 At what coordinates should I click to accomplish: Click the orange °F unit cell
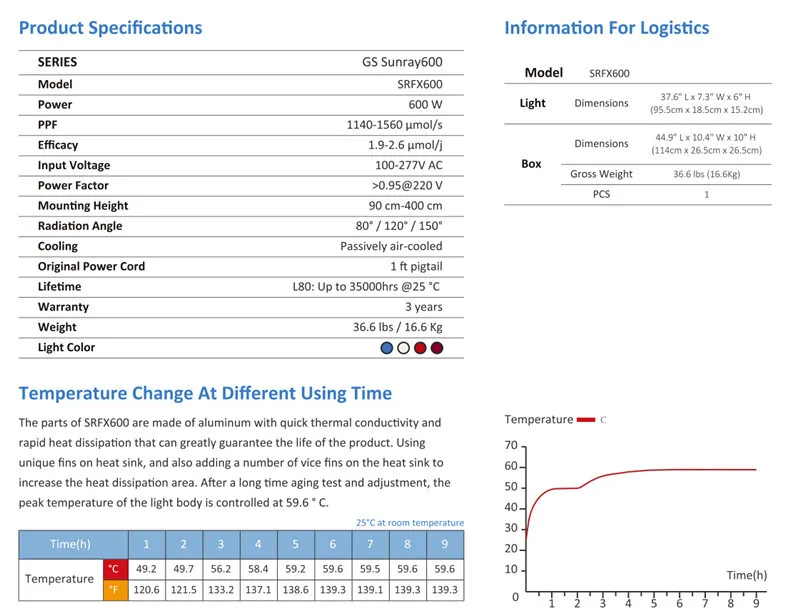pyautogui.click(x=113, y=590)
